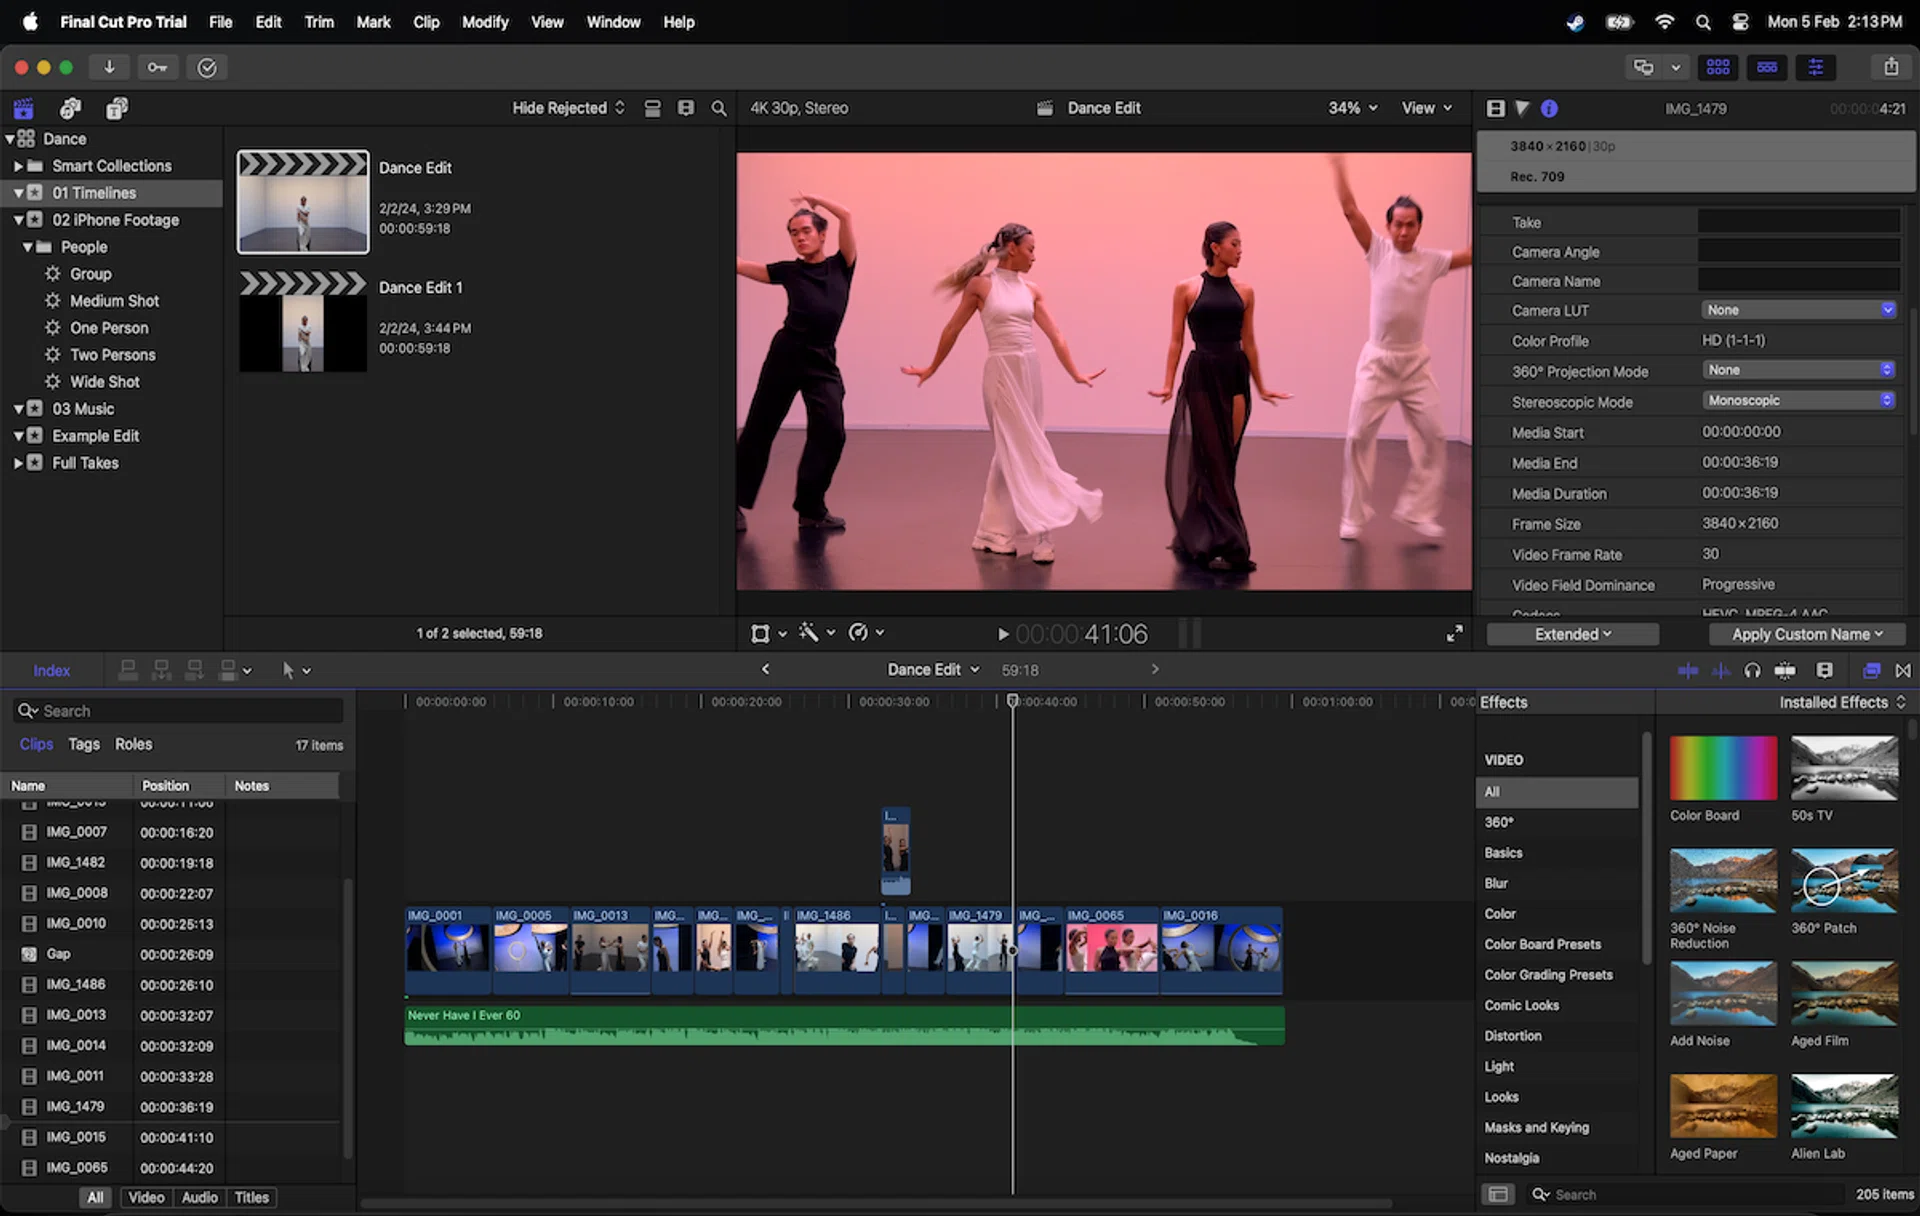Toggle the inspector panel button

coord(1815,67)
